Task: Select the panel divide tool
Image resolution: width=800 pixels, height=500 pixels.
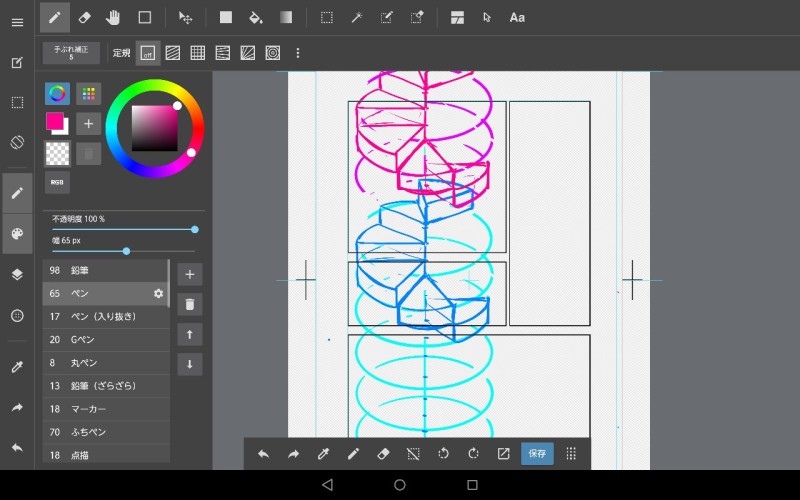Action: [457, 17]
